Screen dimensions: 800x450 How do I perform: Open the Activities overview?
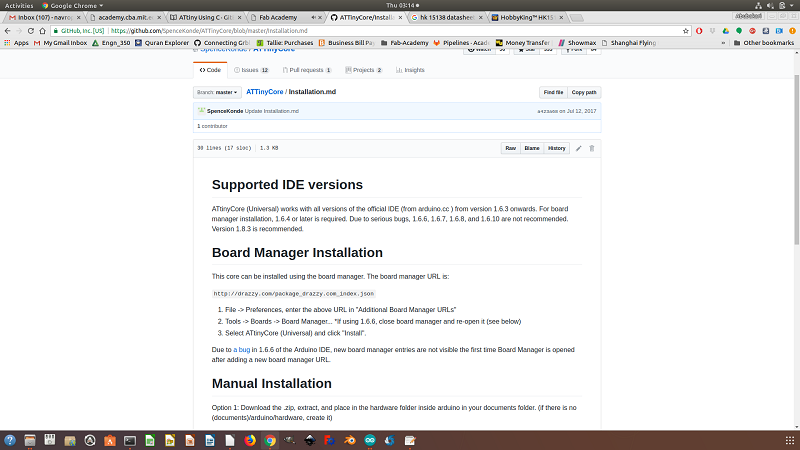[19, 6]
